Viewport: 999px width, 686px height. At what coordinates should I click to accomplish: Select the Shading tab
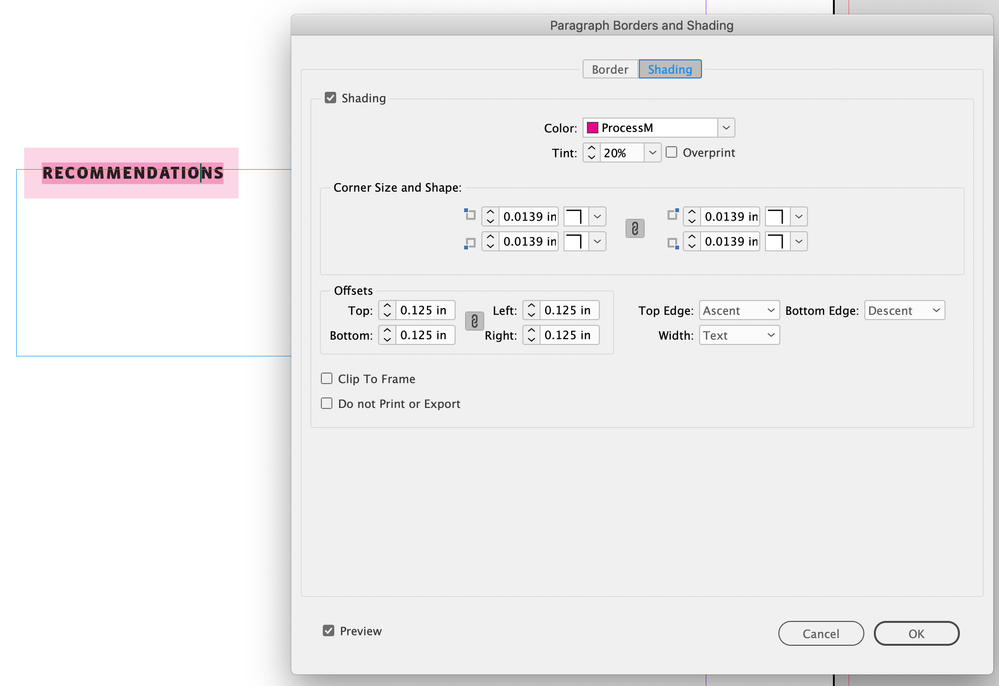tap(670, 69)
